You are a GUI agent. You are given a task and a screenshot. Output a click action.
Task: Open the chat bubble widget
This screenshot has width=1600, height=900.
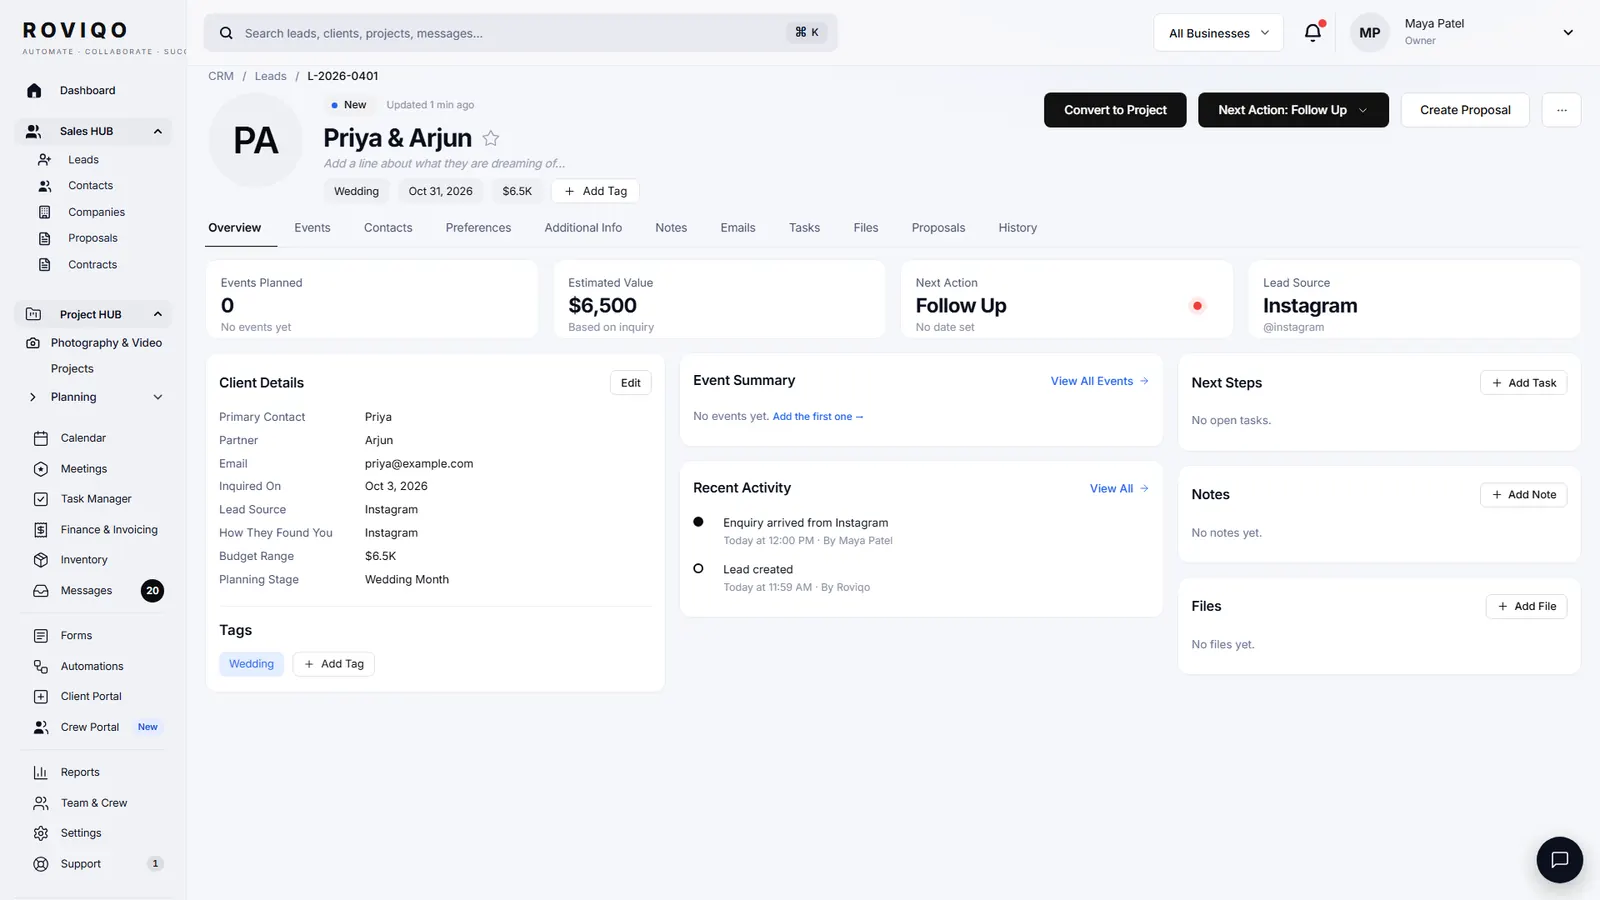(1559, 859)
